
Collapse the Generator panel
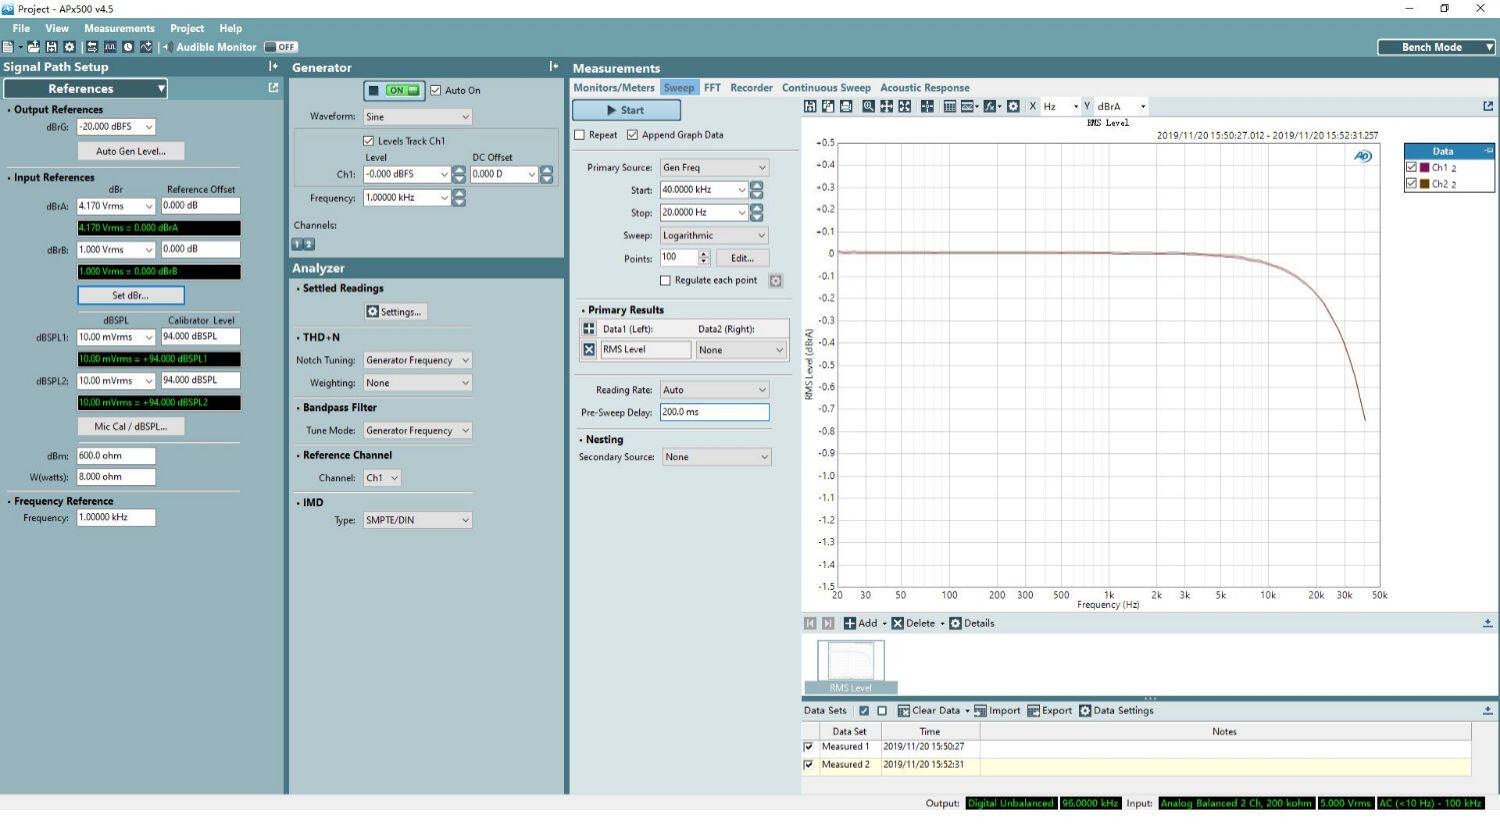(x=553, y=66)
